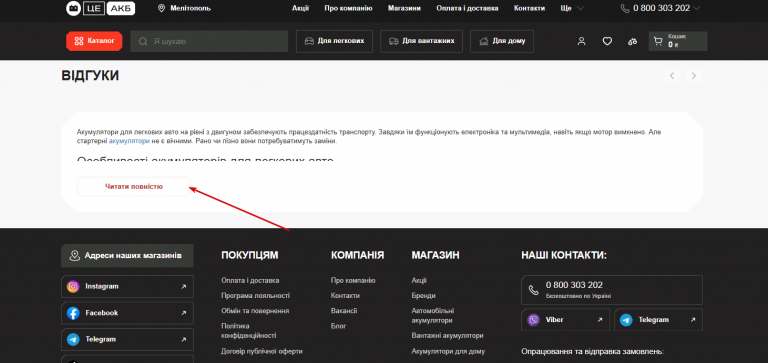Open Адреси наших магазинів button
The width and height of the screenshot is (768, 363).
[127, 256]
